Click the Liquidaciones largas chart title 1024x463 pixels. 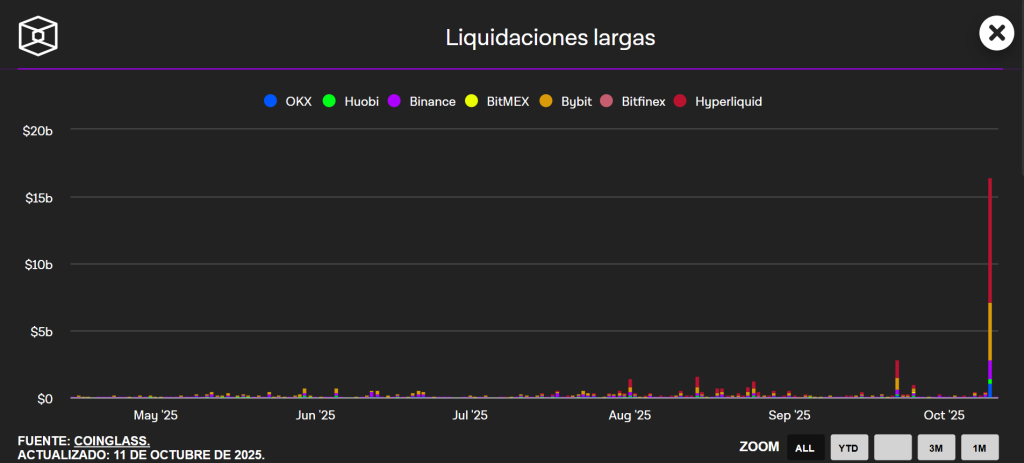pos(550,38)
